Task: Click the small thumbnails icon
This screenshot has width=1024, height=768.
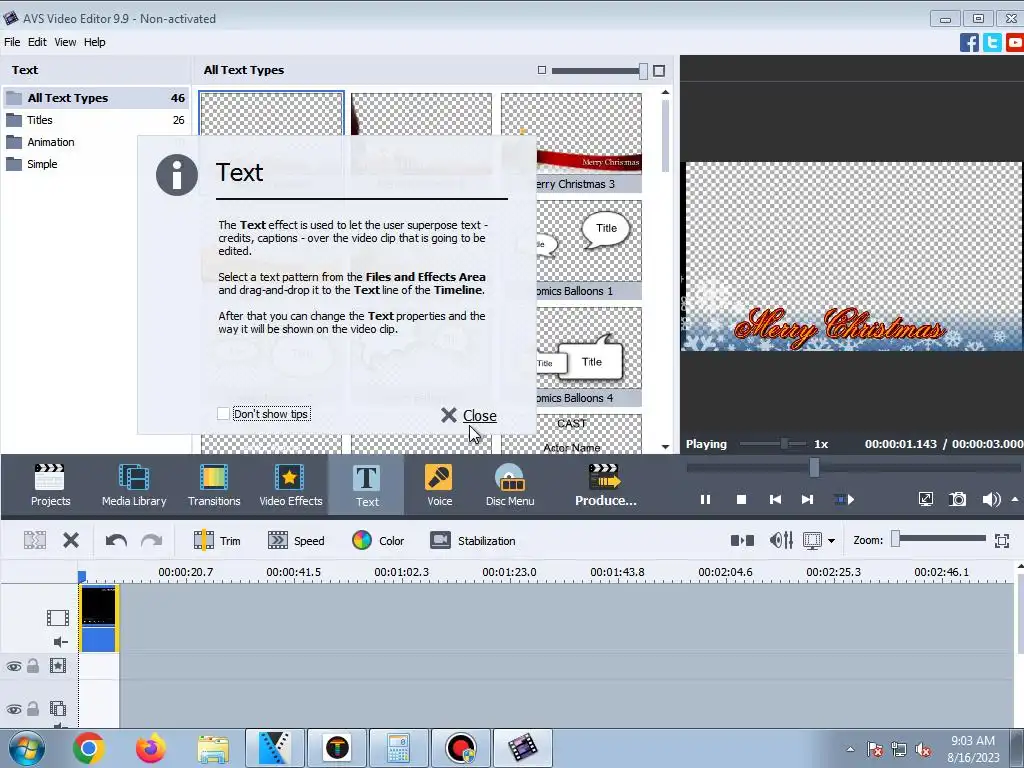Action: click(541, 70)
